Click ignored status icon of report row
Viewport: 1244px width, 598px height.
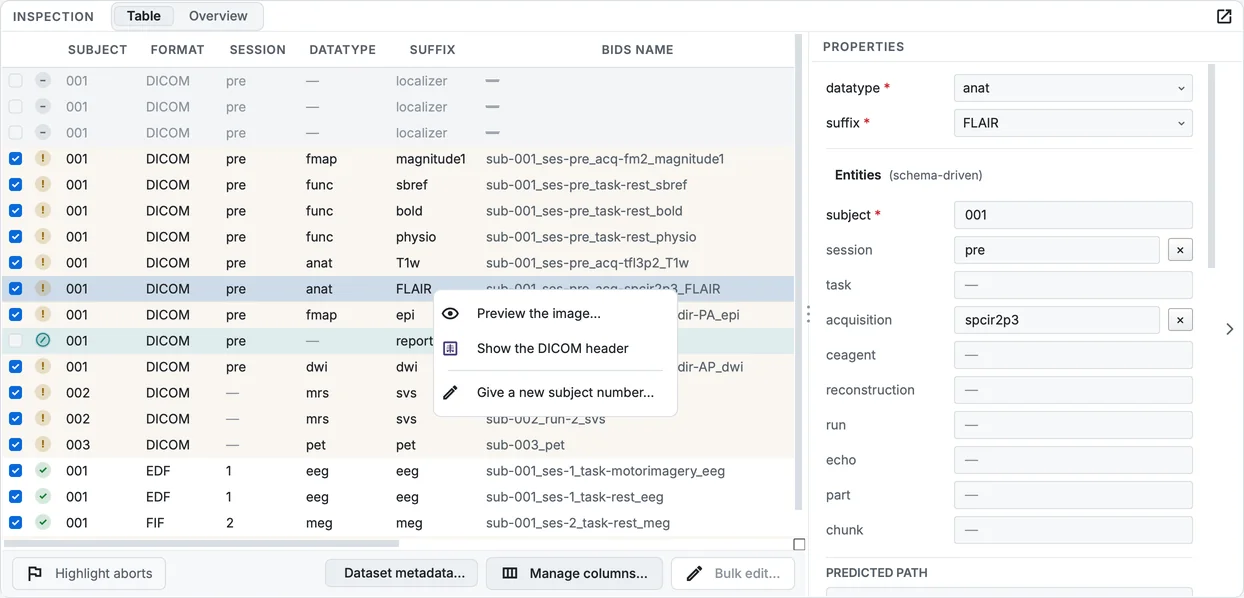click(43, 340)
